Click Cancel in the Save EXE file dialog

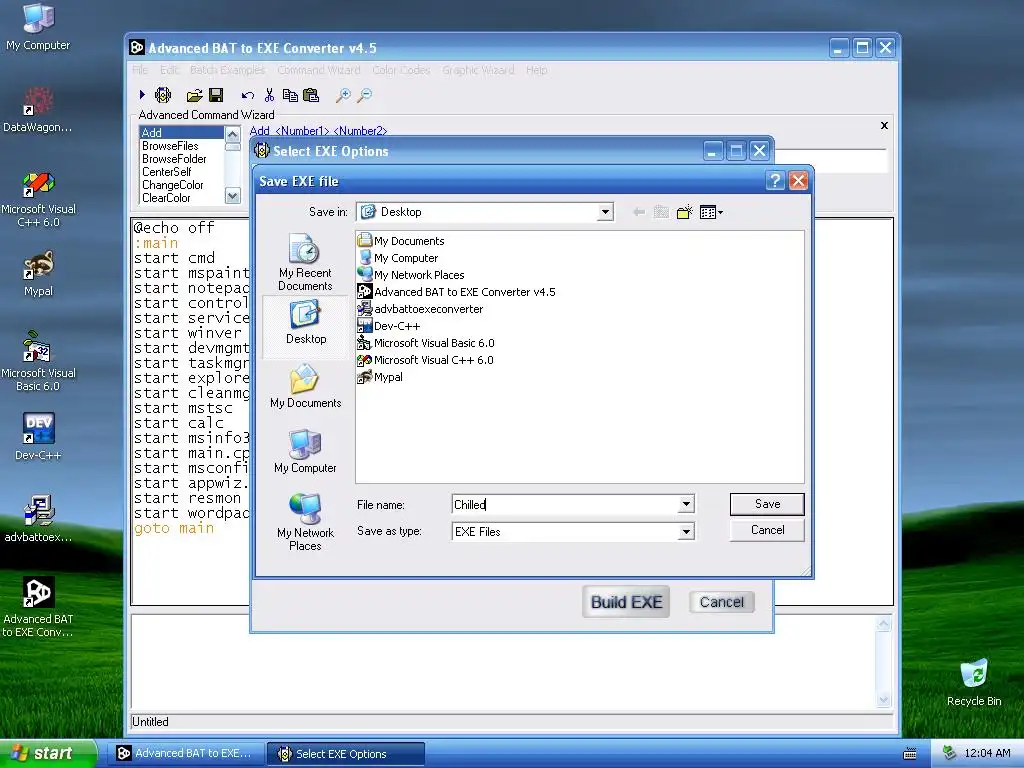[x=767, y=530]
